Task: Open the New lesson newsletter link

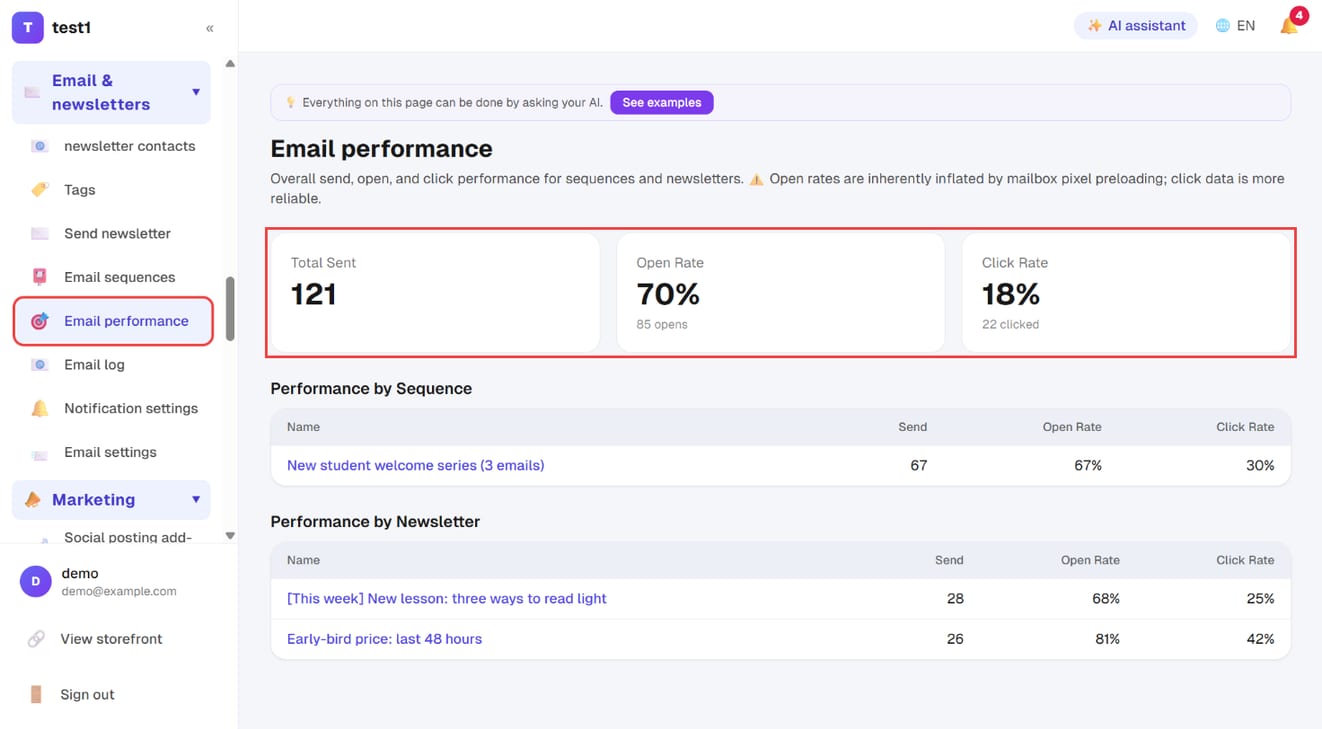Action: pos(447,598)
